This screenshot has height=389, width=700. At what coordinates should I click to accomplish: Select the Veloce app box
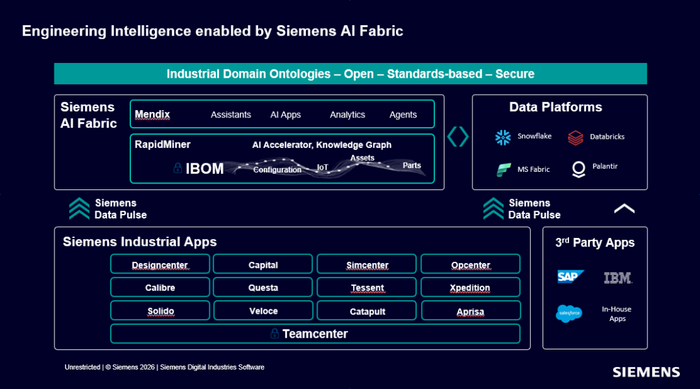point(263,310)
